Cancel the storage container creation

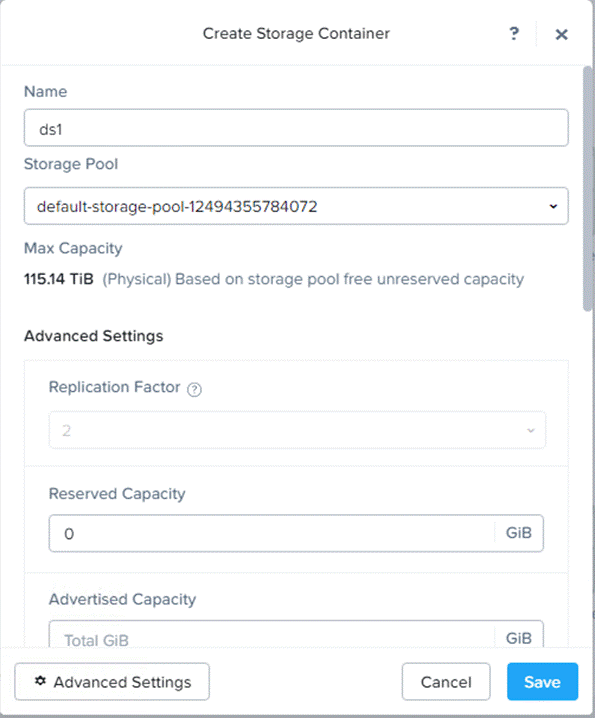(x=446, y=682)
